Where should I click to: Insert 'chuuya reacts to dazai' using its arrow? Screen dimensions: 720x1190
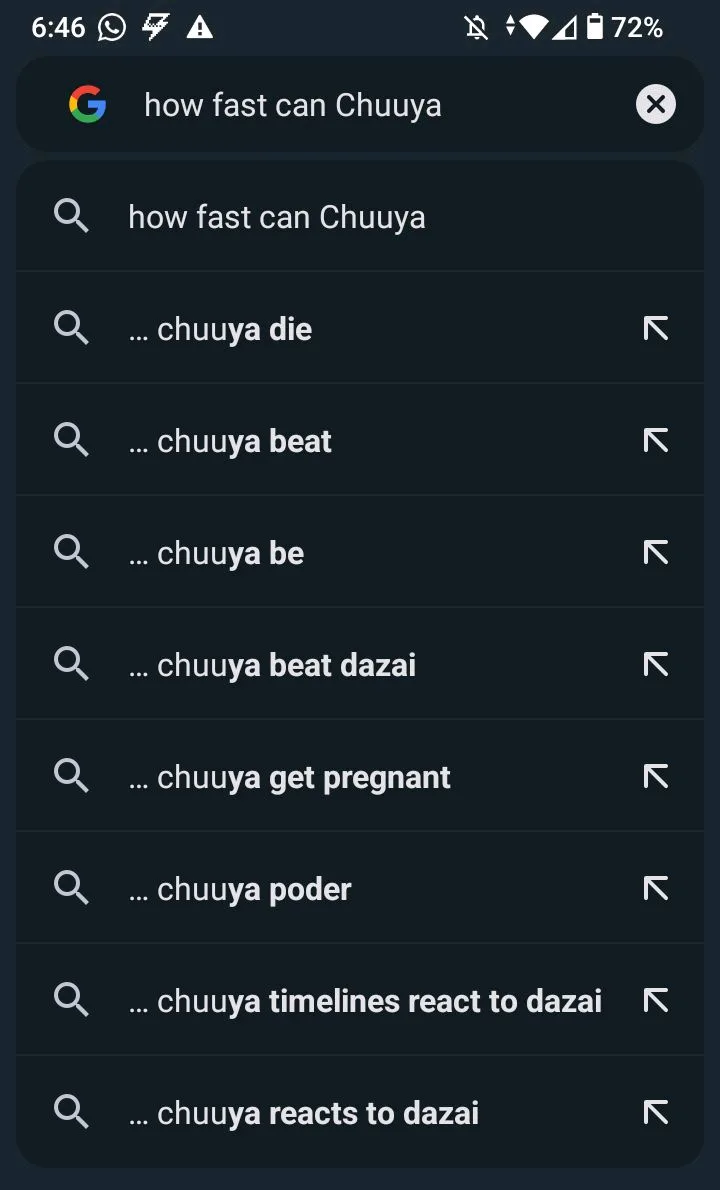click(x=656, y=1113)
